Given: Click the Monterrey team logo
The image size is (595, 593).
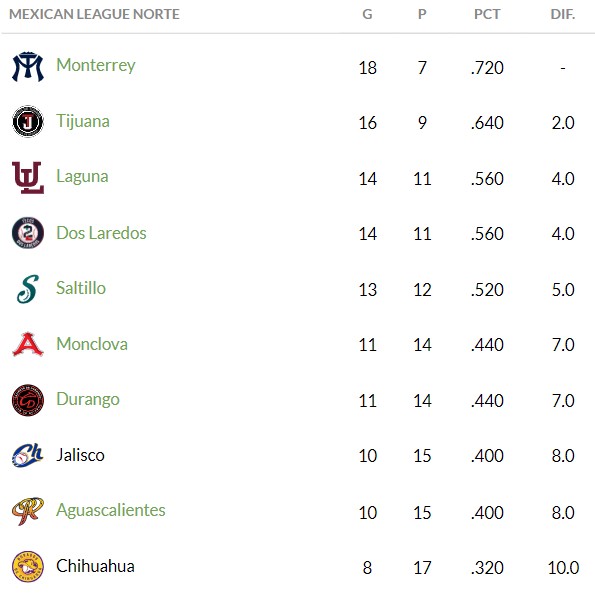Looking at the screenshot, I should point(28,67).
